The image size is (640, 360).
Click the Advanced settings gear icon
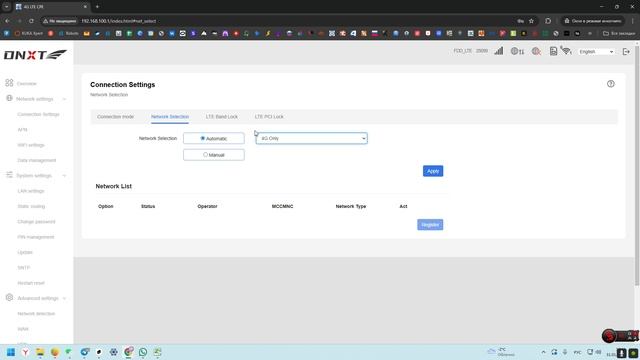coord(9,298)
